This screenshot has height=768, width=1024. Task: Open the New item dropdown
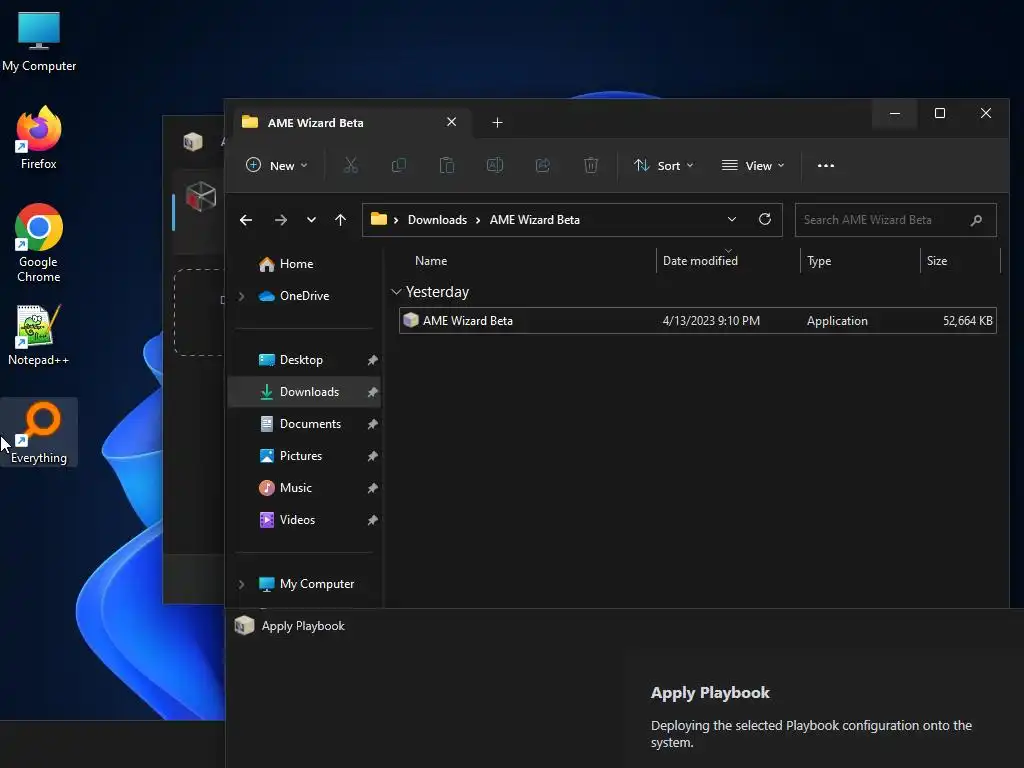pyautogui.click(x=276, y=165)
